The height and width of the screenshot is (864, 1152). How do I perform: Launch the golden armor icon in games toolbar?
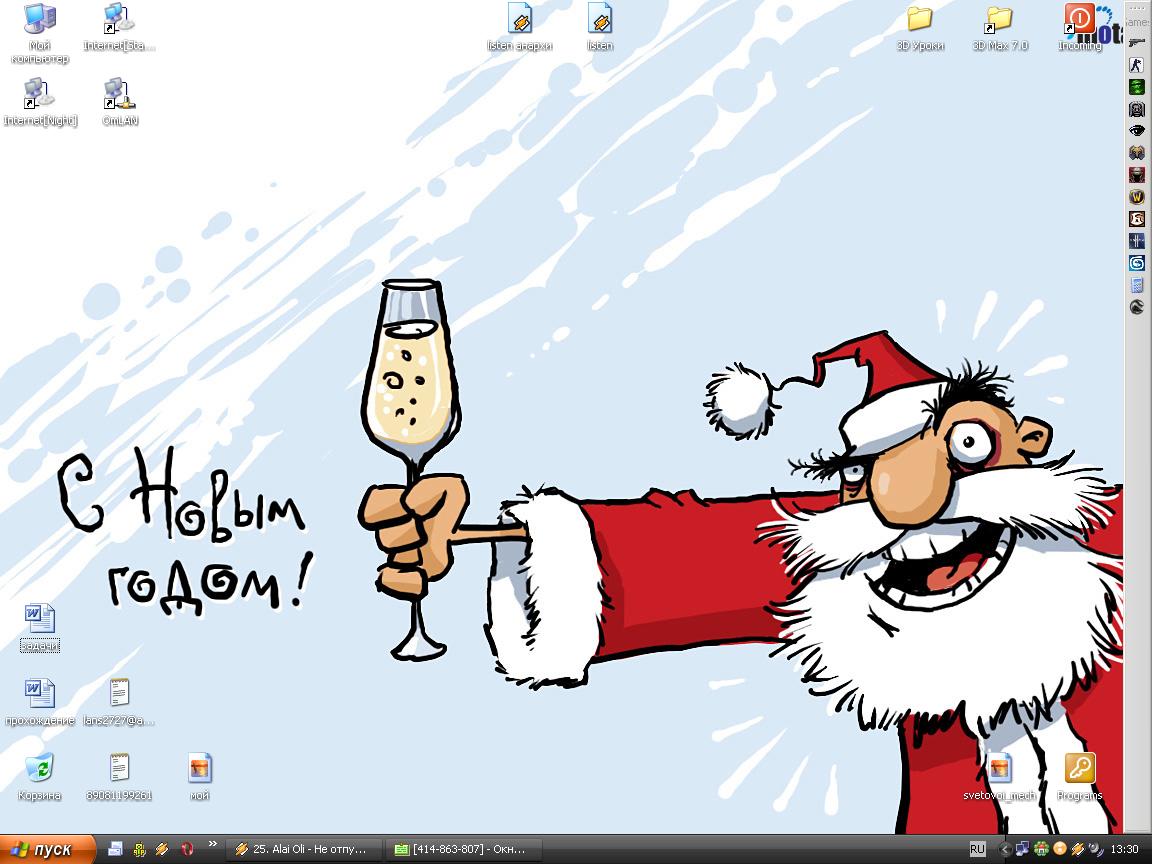click(1137, 153)
